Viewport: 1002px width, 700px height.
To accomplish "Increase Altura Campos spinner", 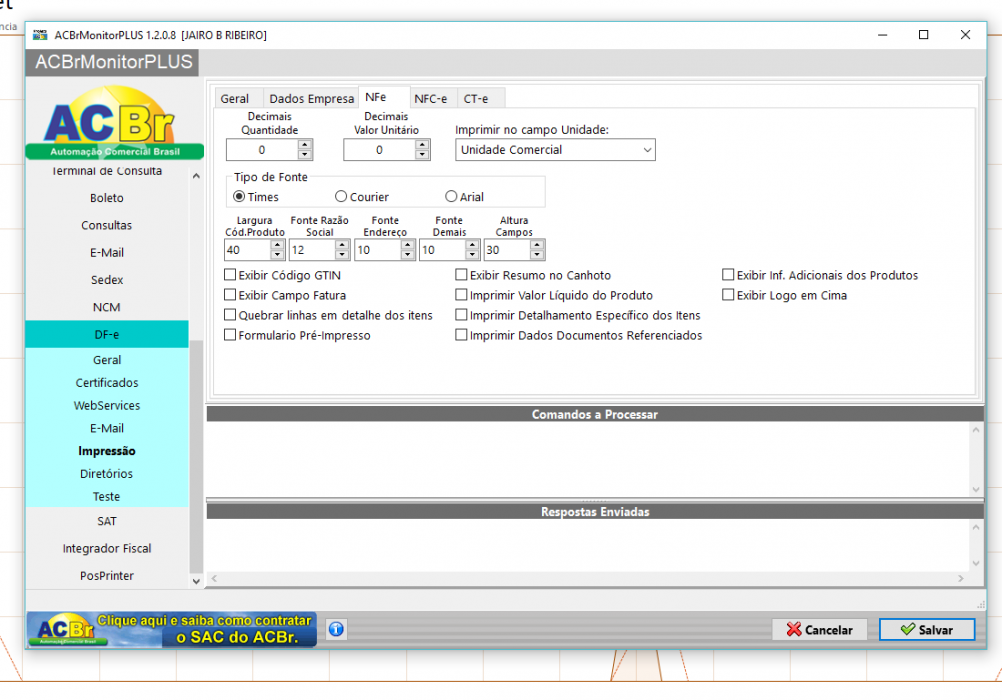I will click(537, 245).
